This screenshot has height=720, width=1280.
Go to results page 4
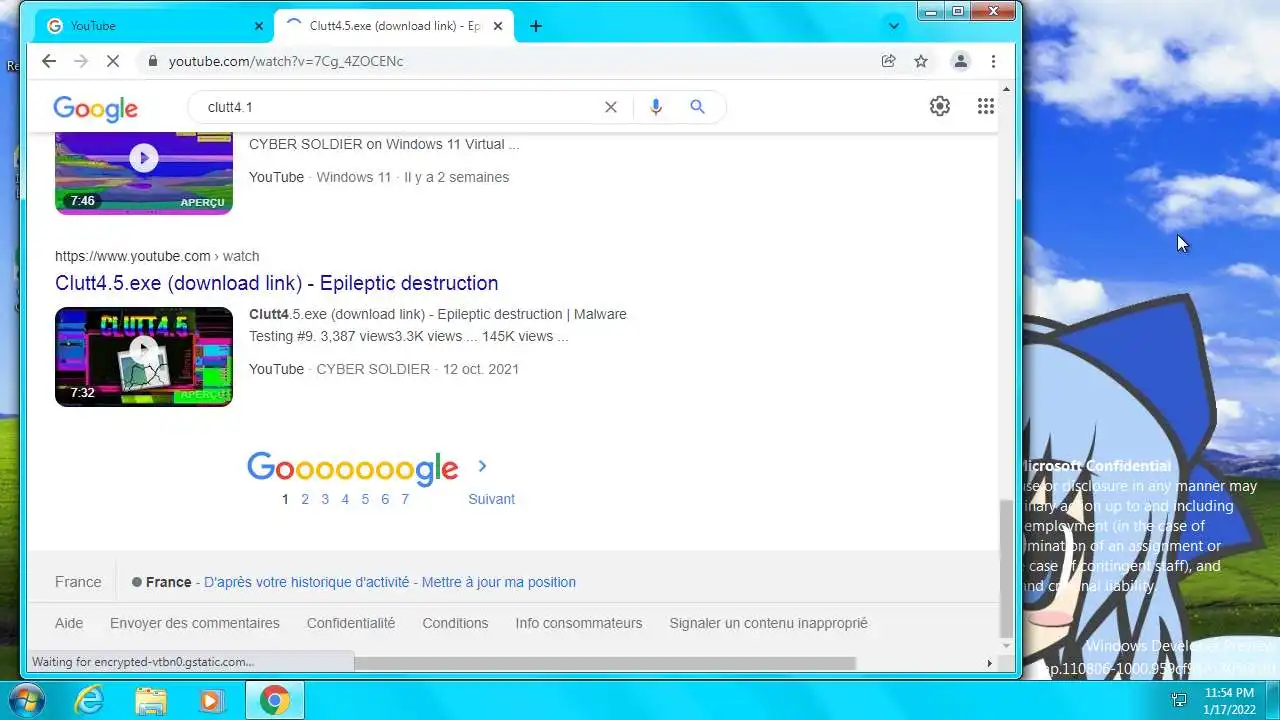coord(345,499)
